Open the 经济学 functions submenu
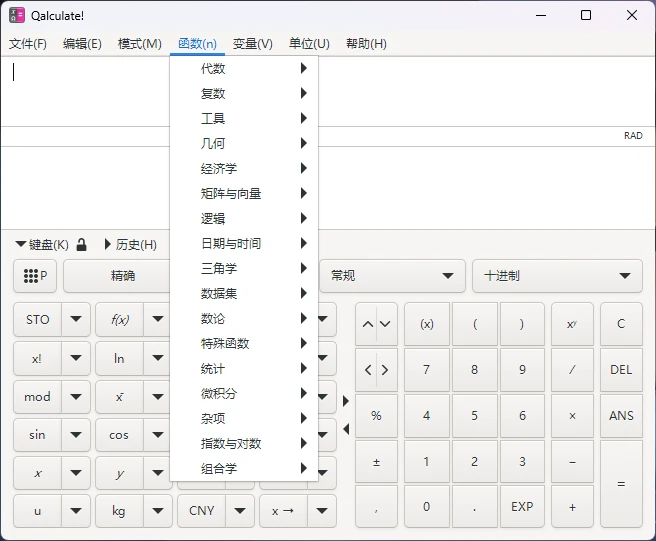 [244, 168]
